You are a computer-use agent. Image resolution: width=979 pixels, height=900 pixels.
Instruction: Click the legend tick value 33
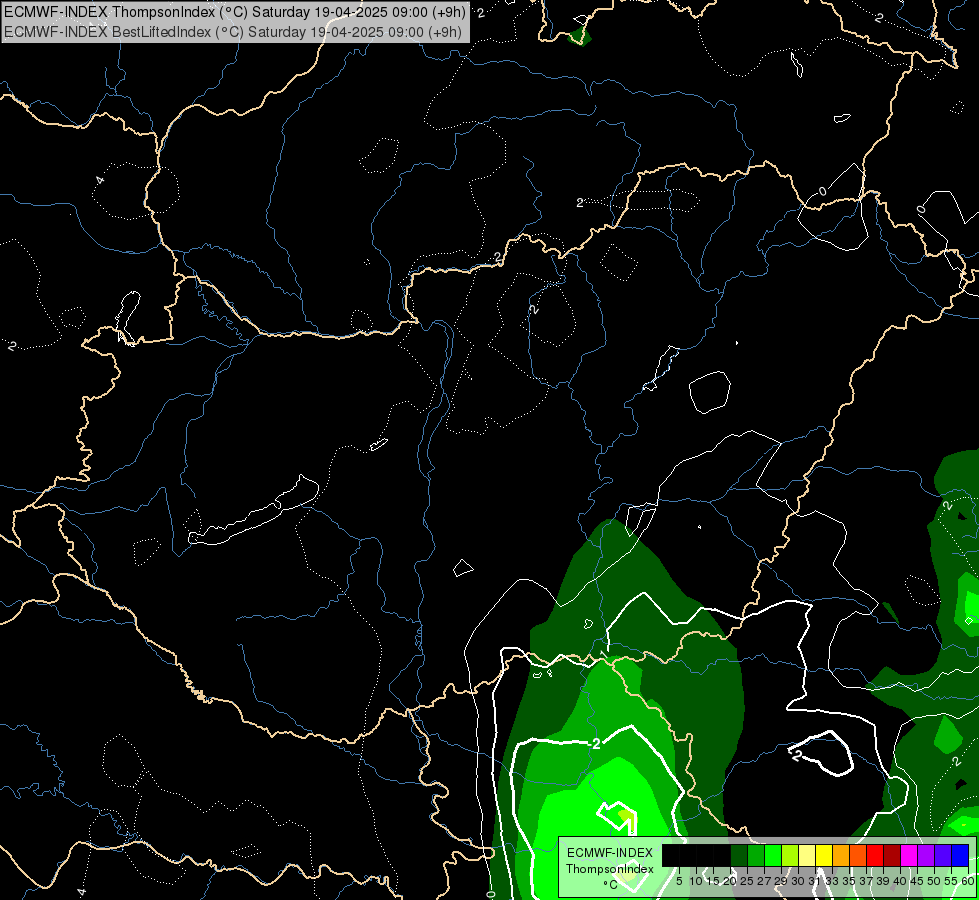click(832, 881)
